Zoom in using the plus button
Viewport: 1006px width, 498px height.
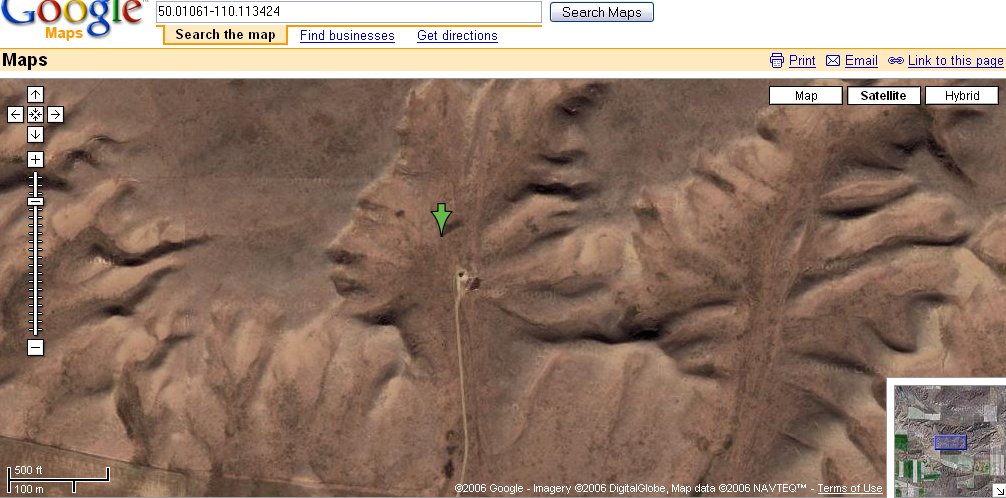(x=35, y=159)
